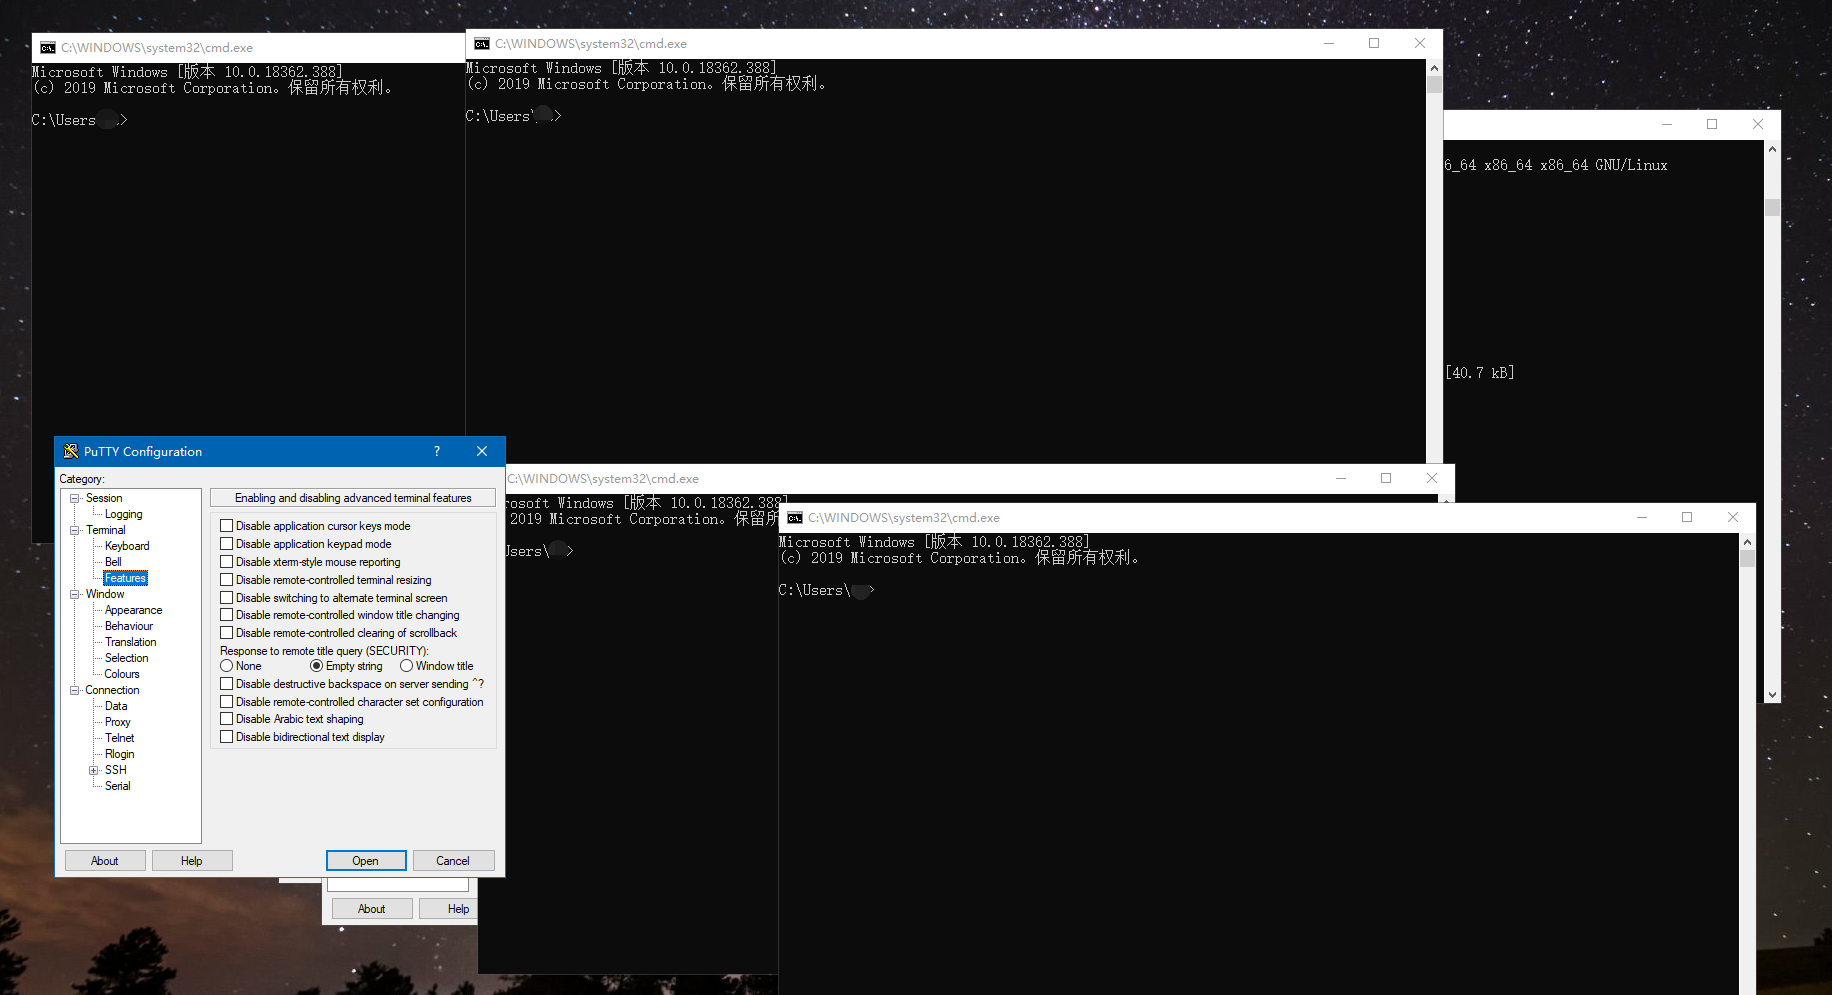Viewport: 1832px width, 995px height.
Task: Click the PuTTY Configuration title bar icon
Action: tap(71, 451)
